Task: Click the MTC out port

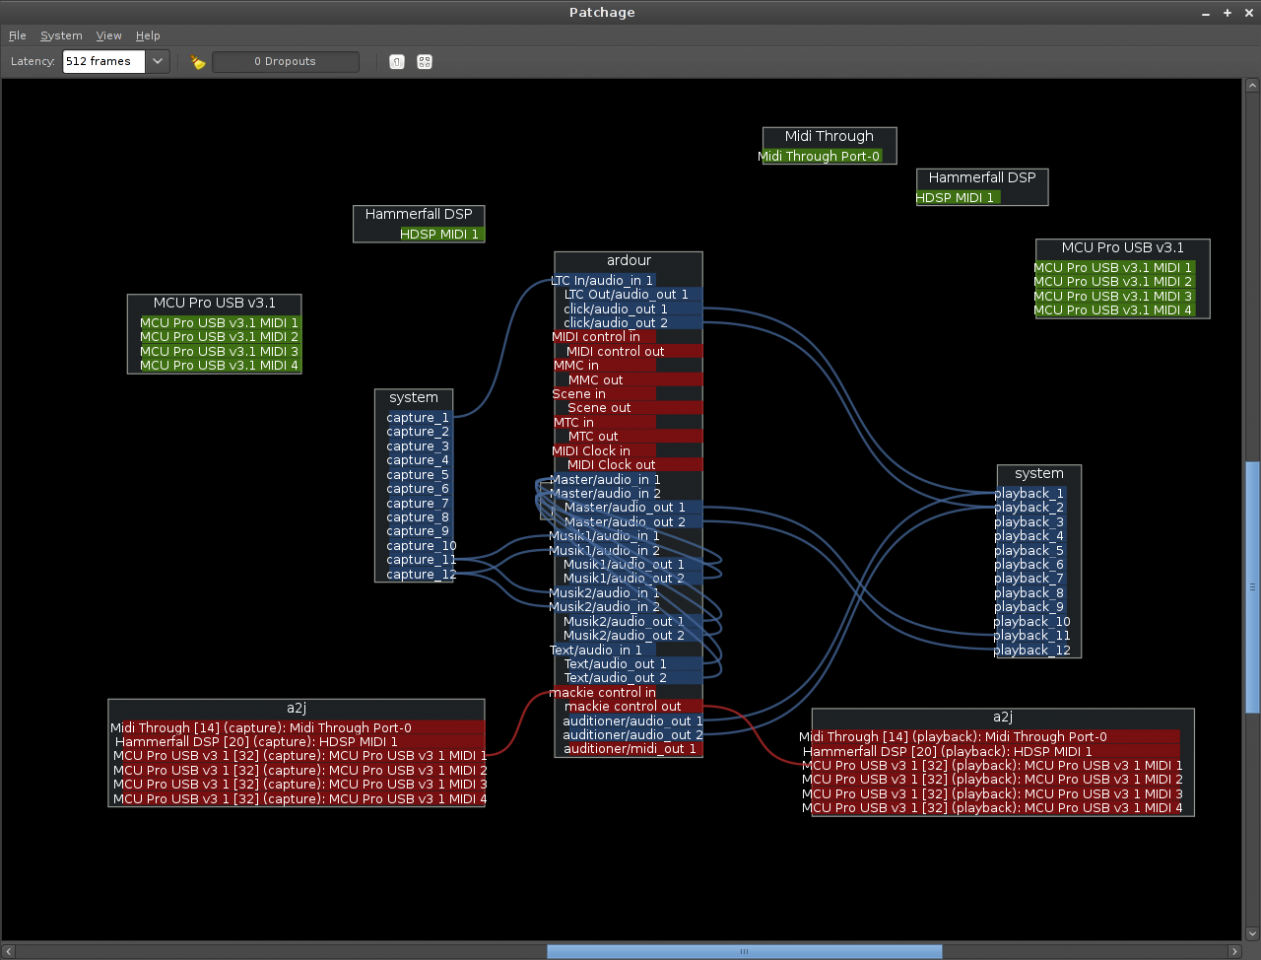Action: [x=628, y=437]
